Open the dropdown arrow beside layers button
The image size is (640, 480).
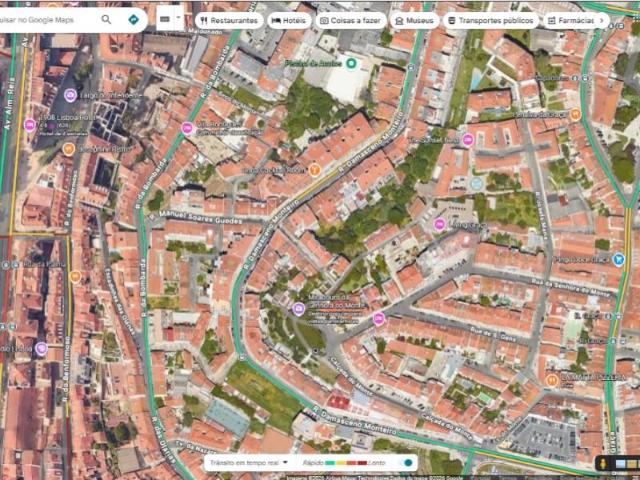click(179, 19)
